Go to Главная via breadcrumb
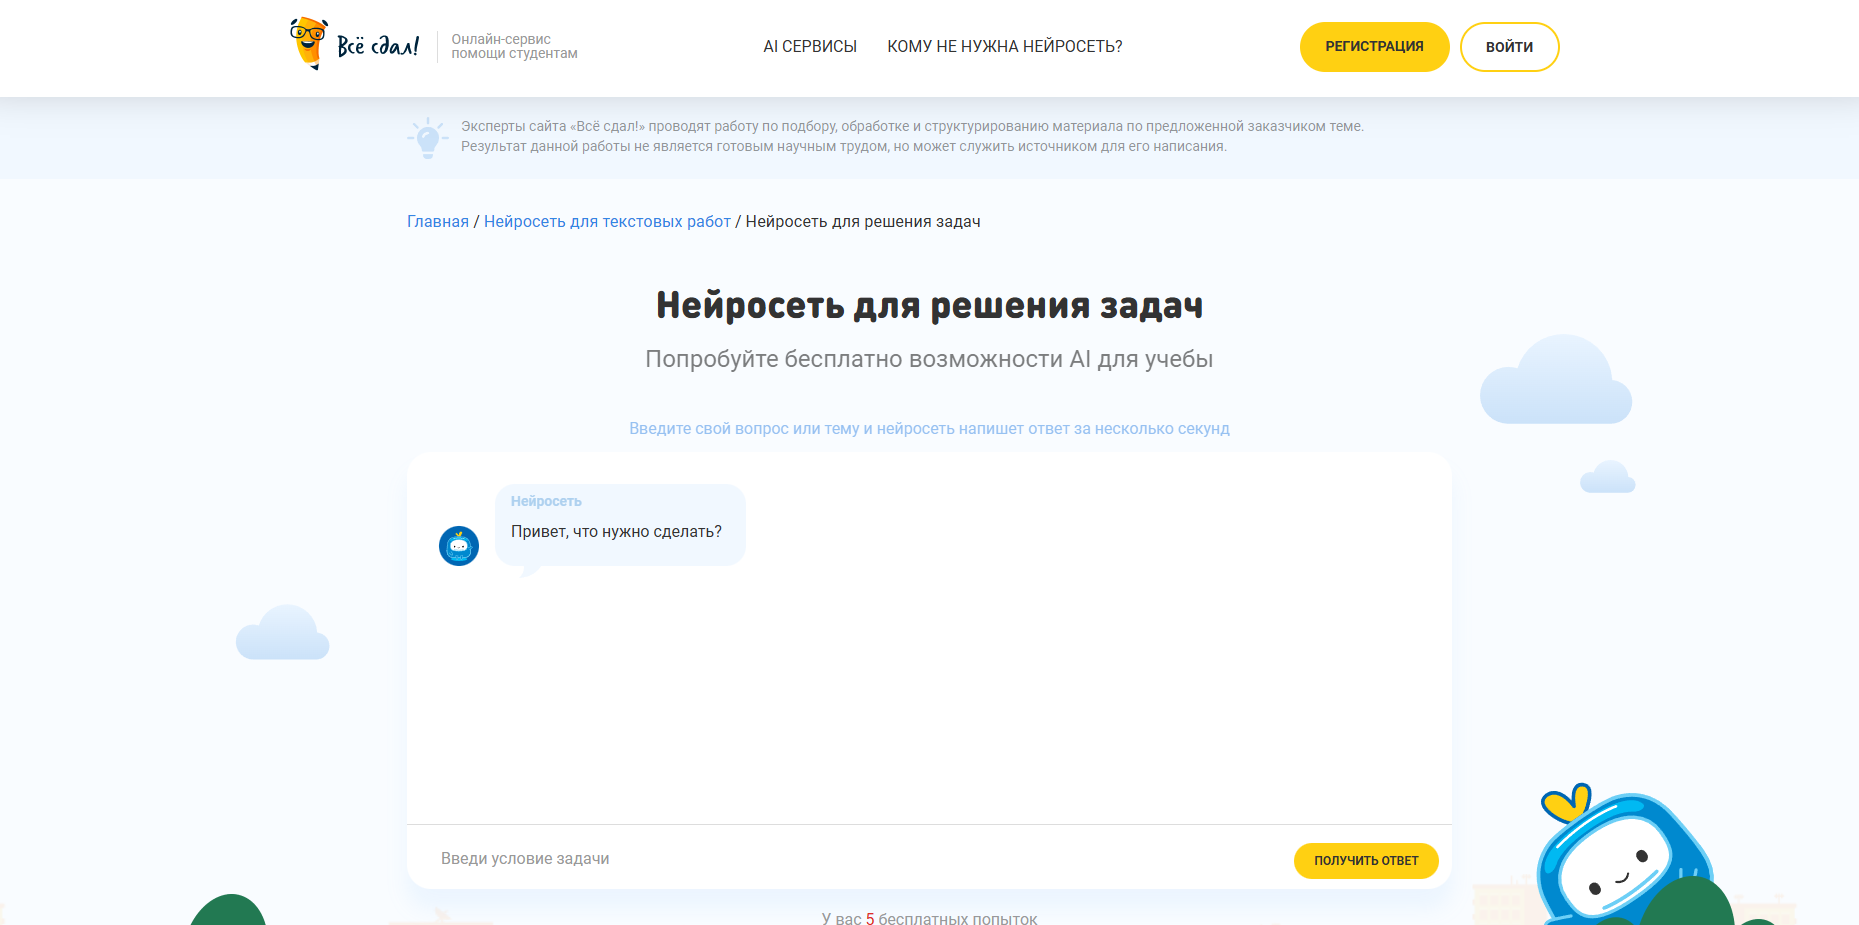The height and width of the screenshot is (925, 1859). (437, 222)
